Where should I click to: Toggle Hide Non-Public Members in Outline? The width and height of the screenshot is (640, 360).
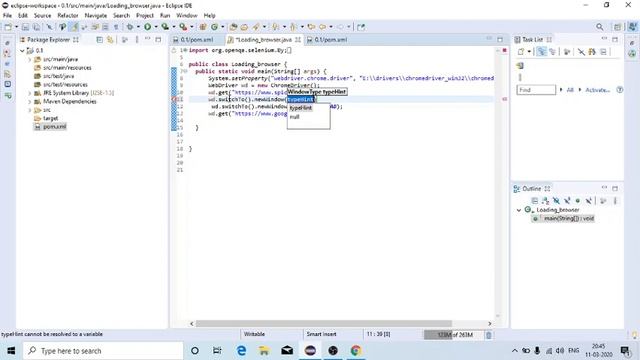578,200
